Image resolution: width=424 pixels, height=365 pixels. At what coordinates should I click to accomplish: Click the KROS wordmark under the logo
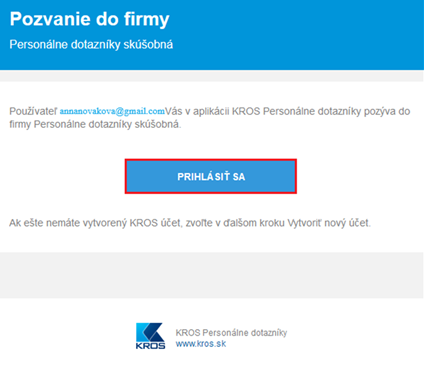150,346
